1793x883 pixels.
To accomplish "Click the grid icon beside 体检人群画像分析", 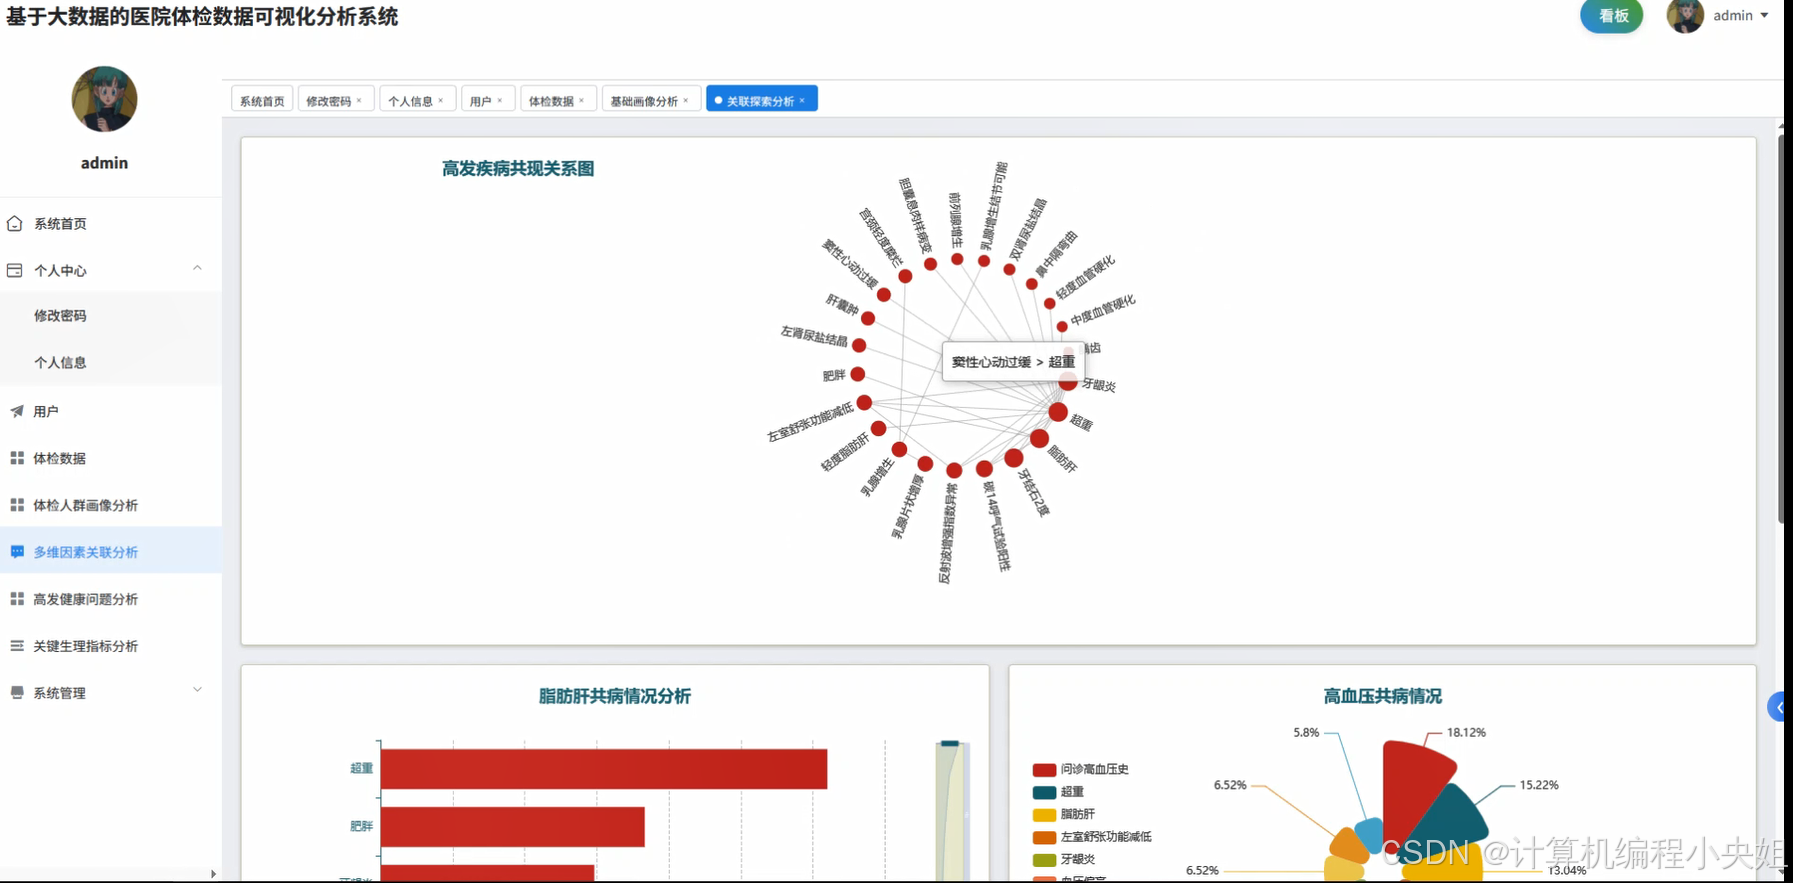I will (17, 505).
